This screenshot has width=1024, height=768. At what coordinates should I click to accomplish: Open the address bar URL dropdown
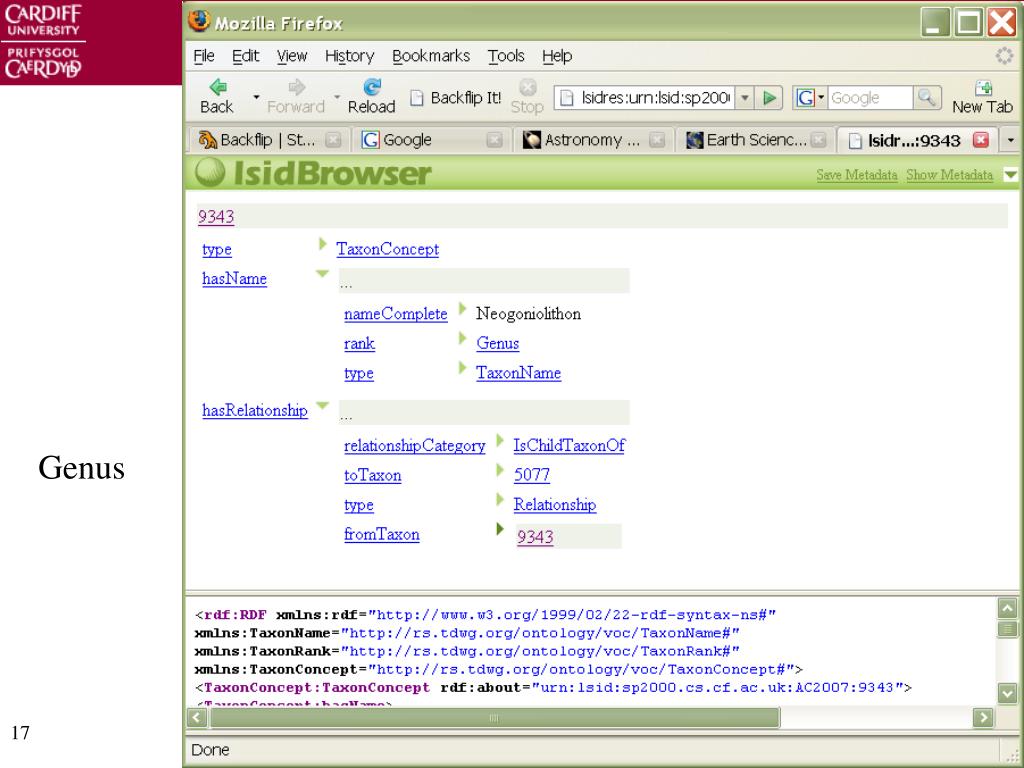(x=744, y=98)
